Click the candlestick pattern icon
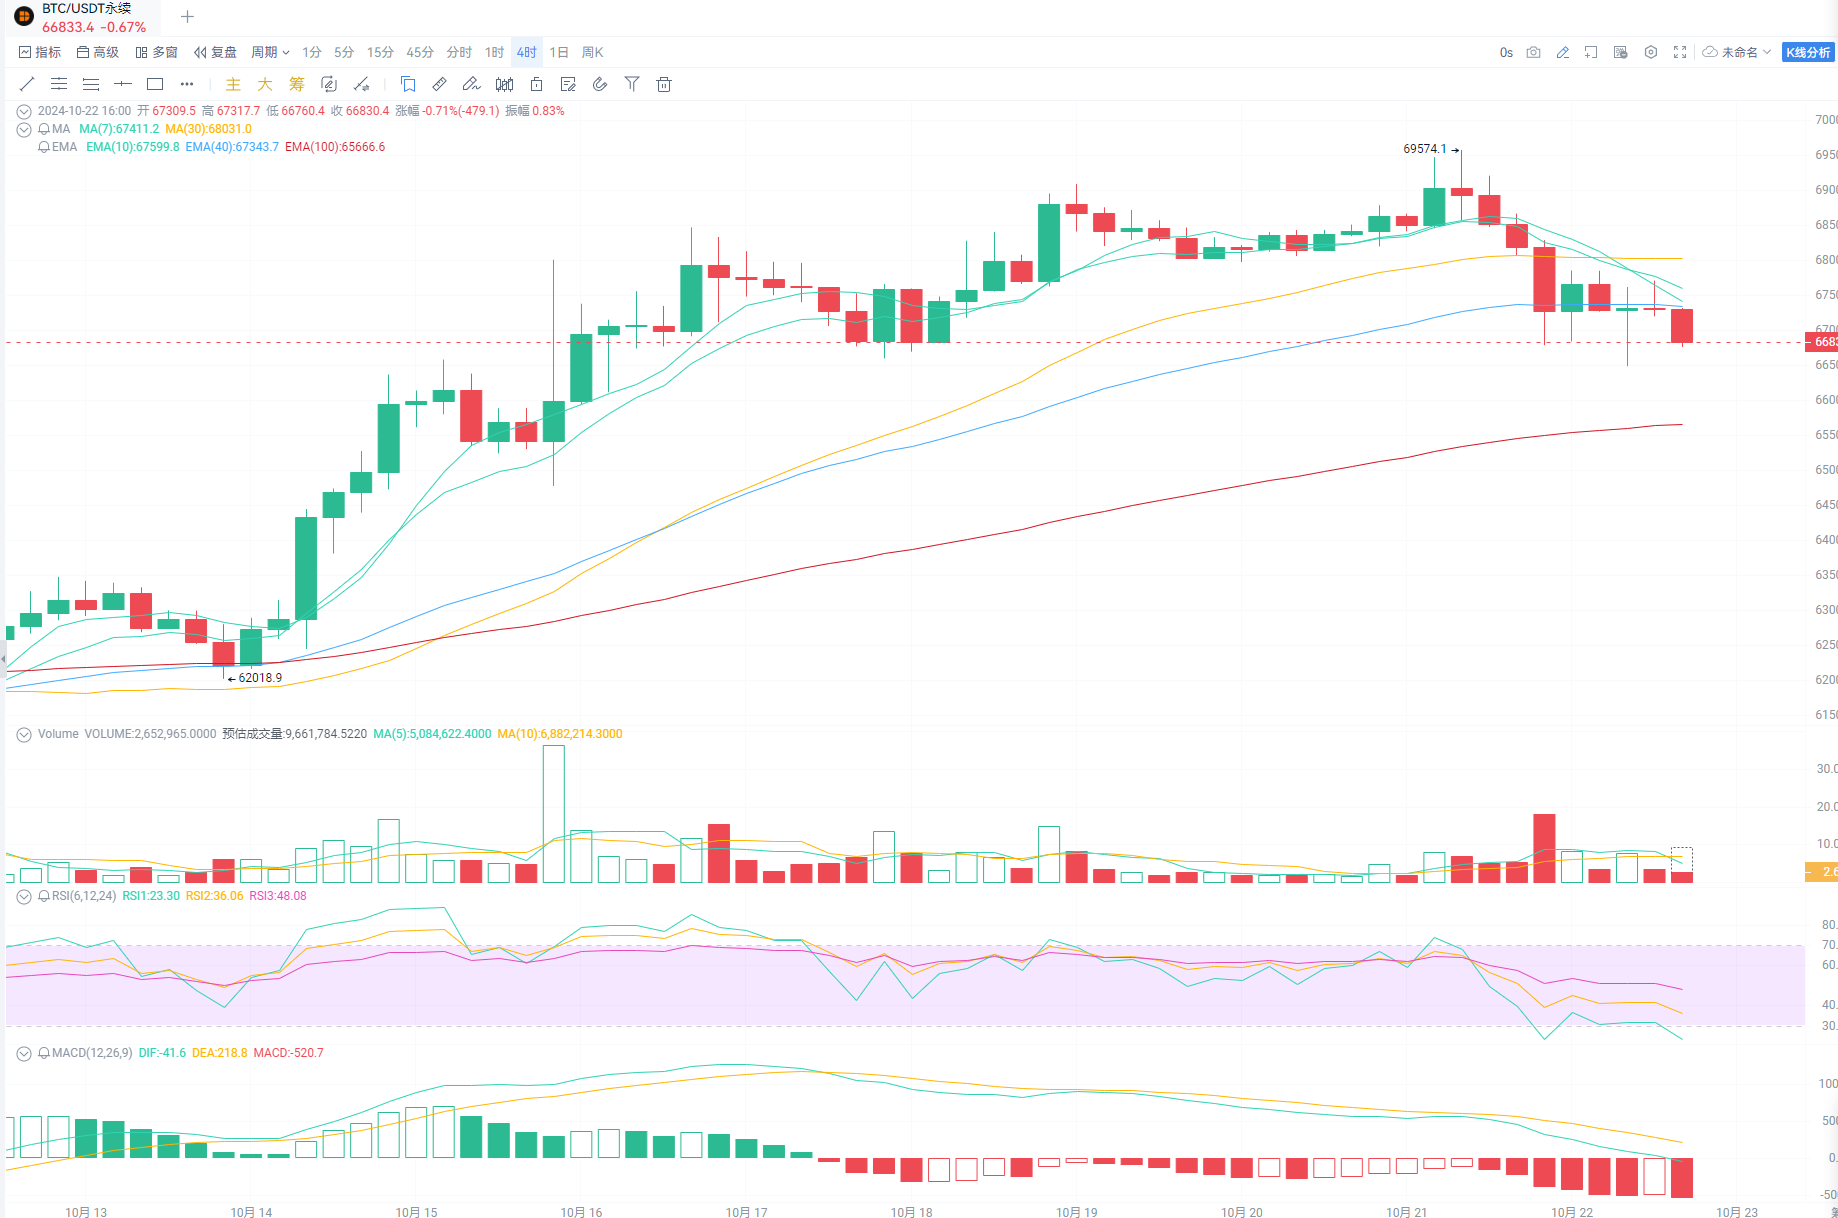 click(x=504, y=84)
